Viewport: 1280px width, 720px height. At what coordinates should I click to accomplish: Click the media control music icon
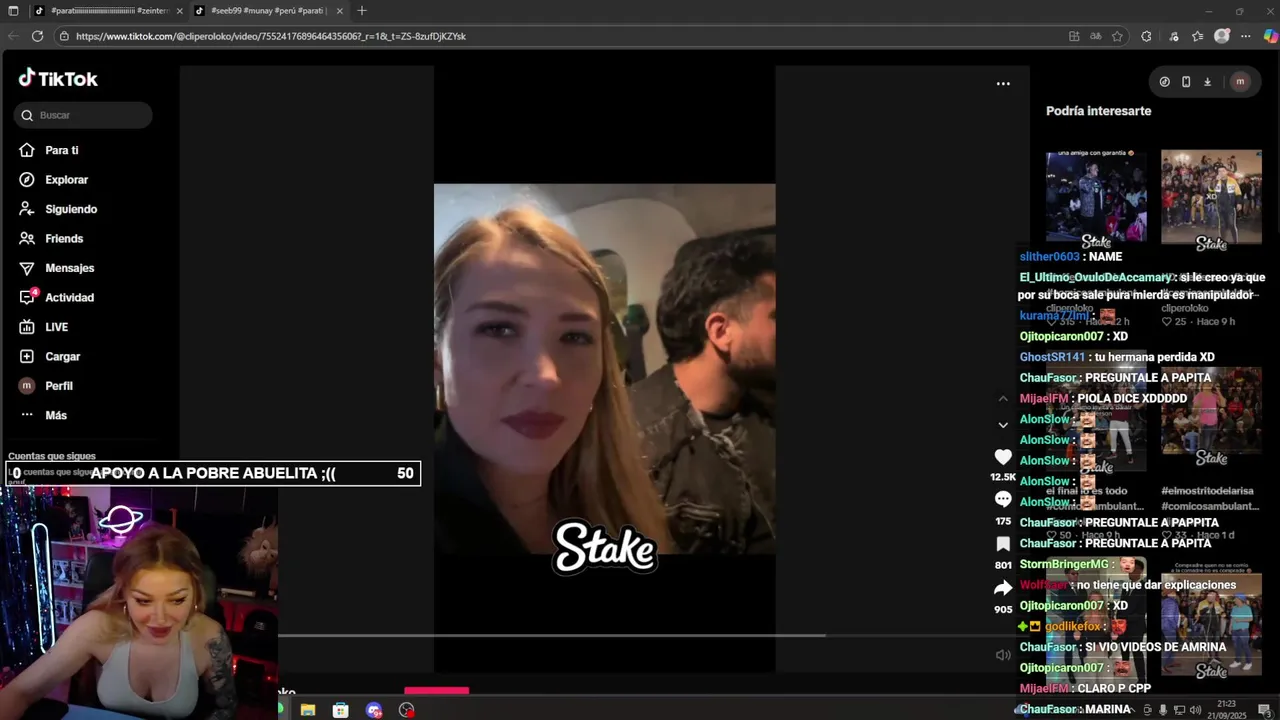[1172, 36]
